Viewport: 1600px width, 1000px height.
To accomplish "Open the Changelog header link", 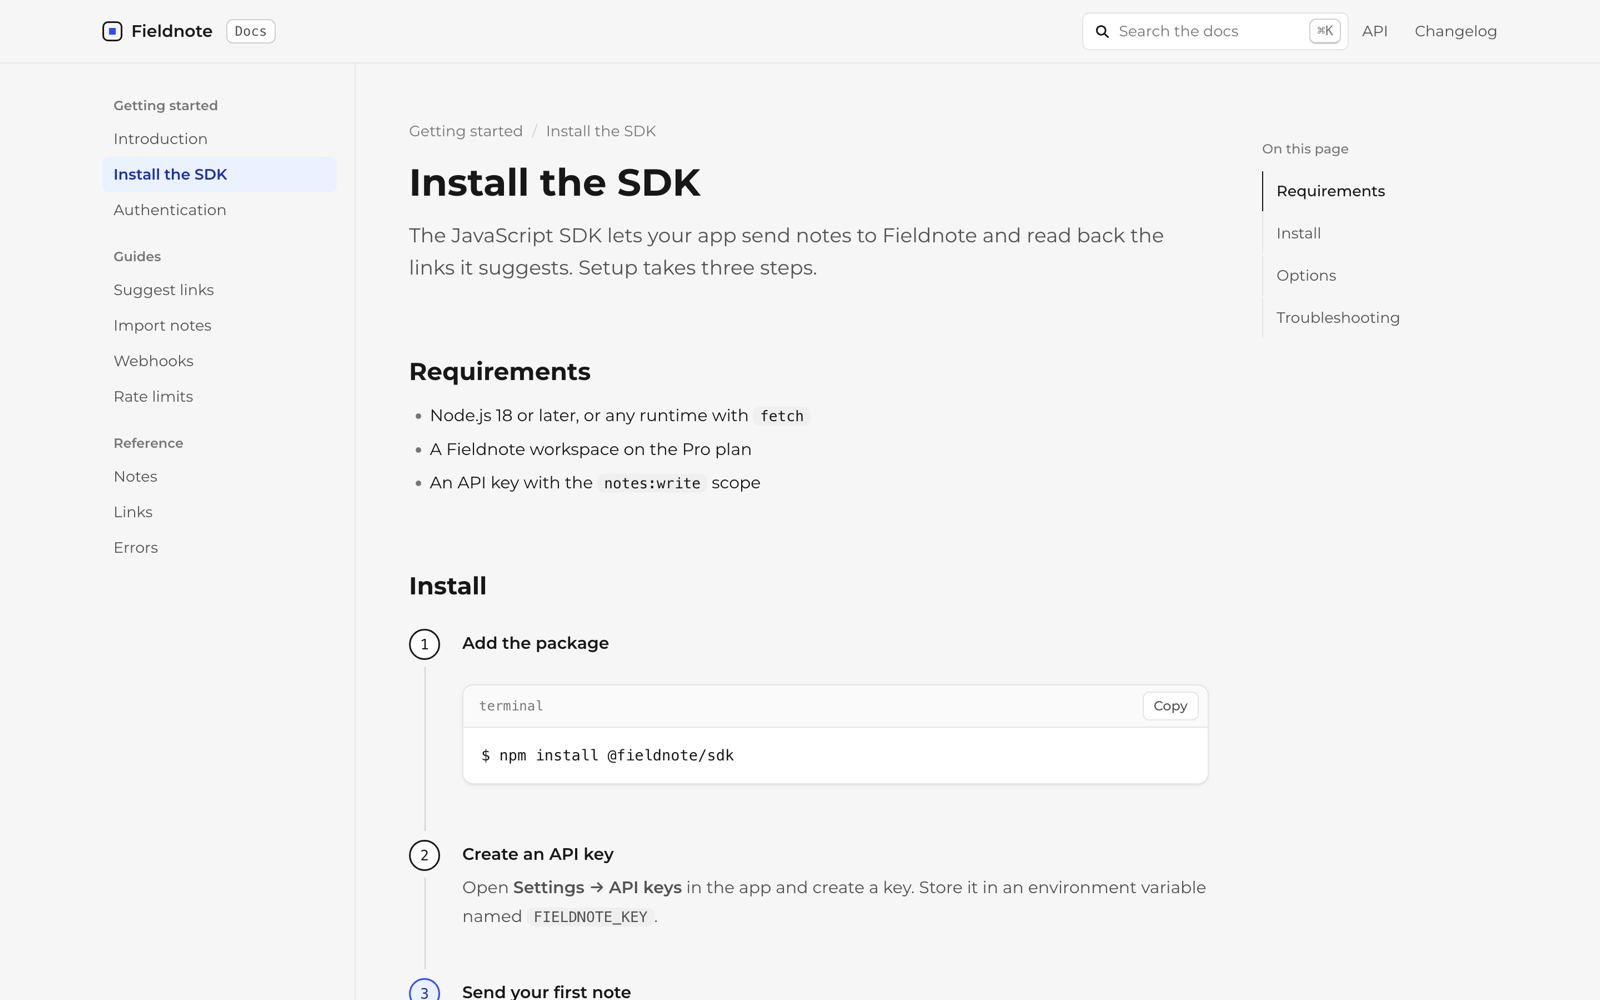I will click(1456, 31).
